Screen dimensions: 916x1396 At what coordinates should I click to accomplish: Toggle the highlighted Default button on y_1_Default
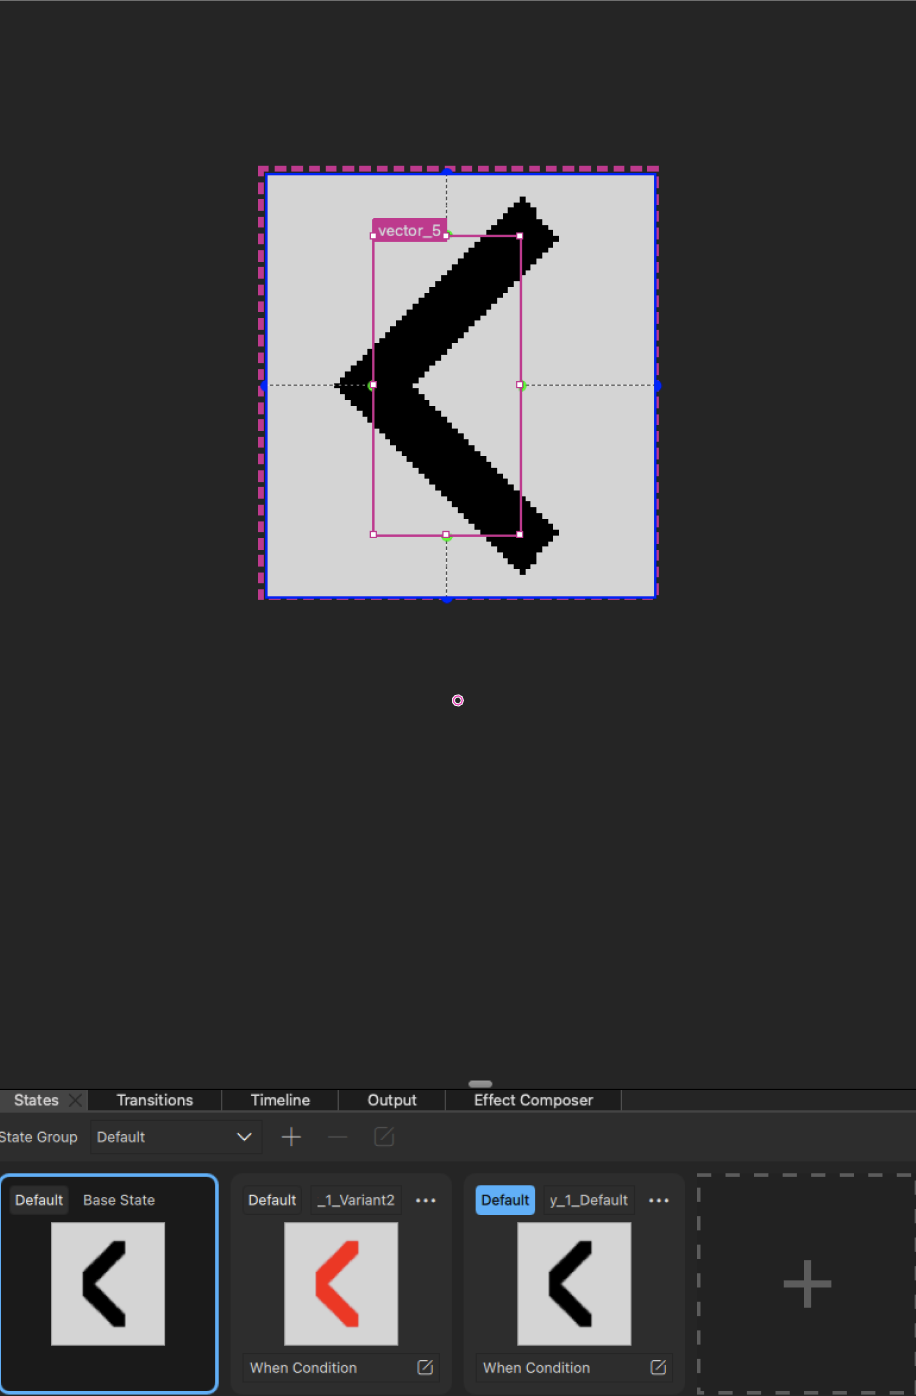[505, 1200]
